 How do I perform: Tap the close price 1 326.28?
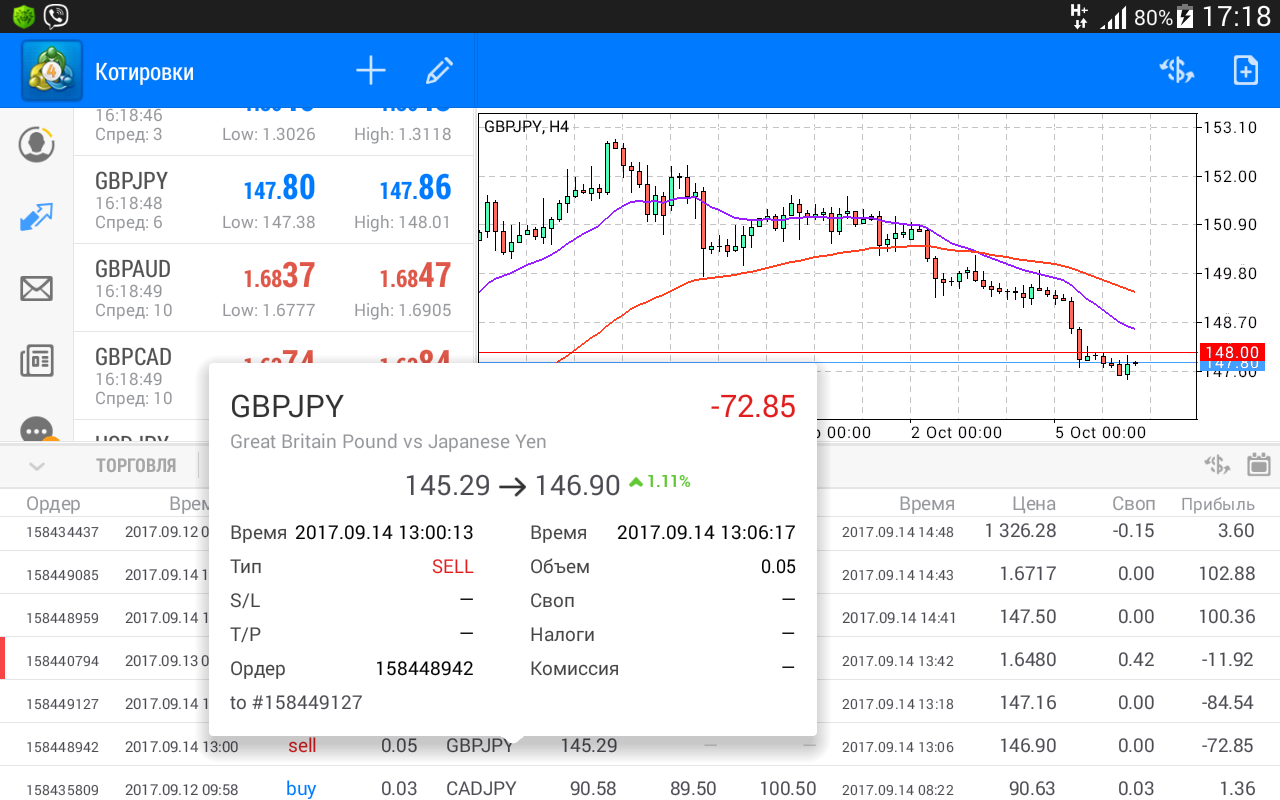1020,531
